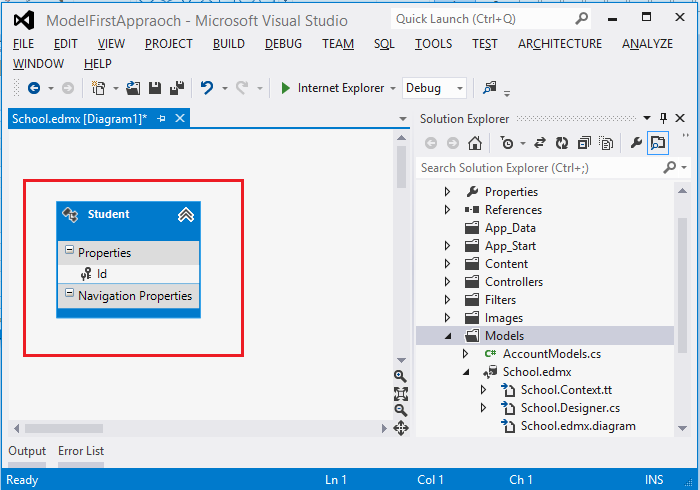
Task: Open the PROJECT menu
Action: pyautogui.click(x=169, y=44)
